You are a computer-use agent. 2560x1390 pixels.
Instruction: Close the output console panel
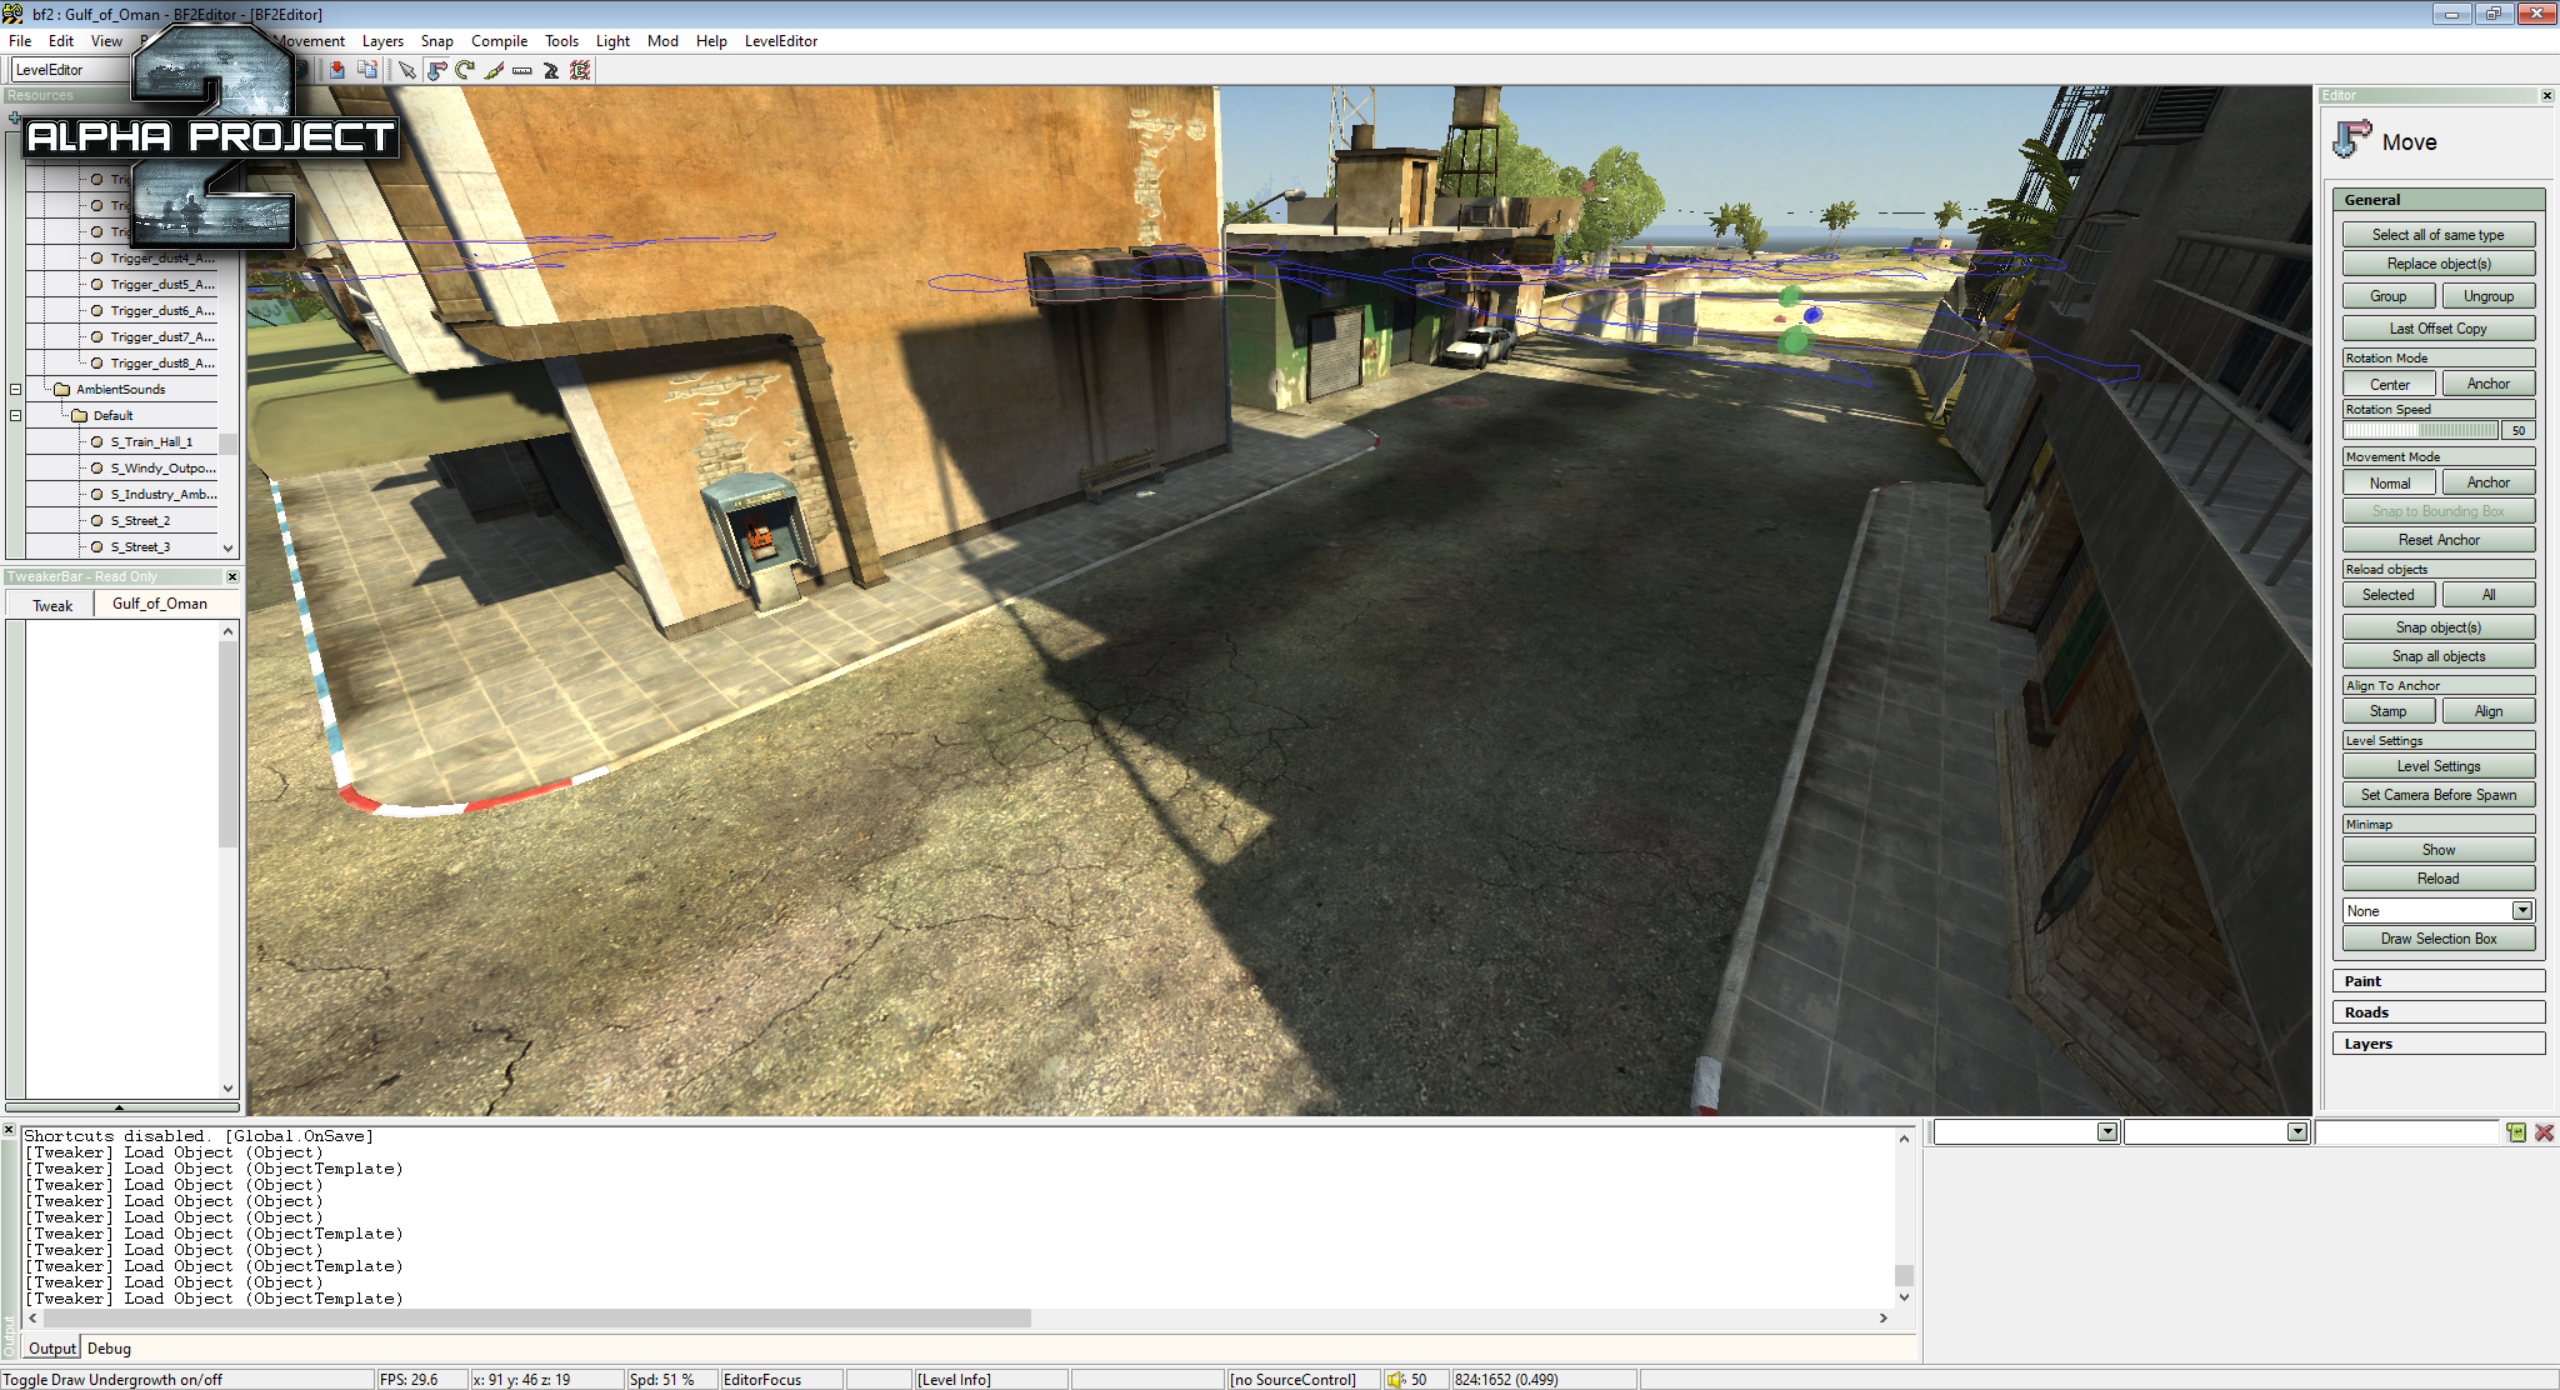point(9,1130)
